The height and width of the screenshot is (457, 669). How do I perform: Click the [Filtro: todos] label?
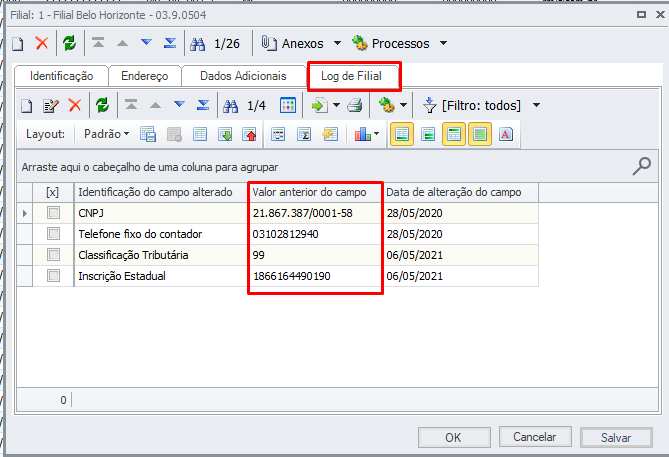pos(481,105)
